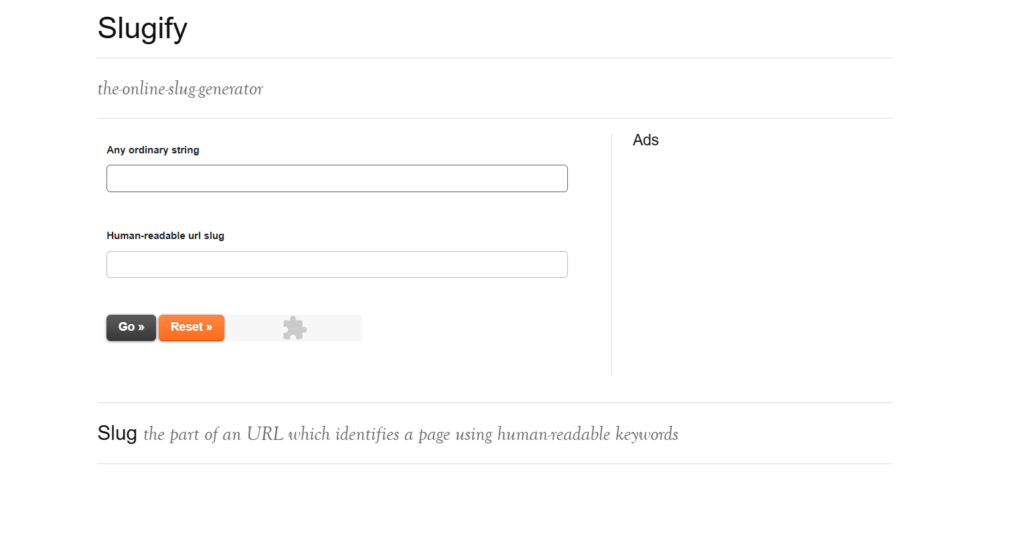Click the "Any ordinary string" label

click(153, 150)
